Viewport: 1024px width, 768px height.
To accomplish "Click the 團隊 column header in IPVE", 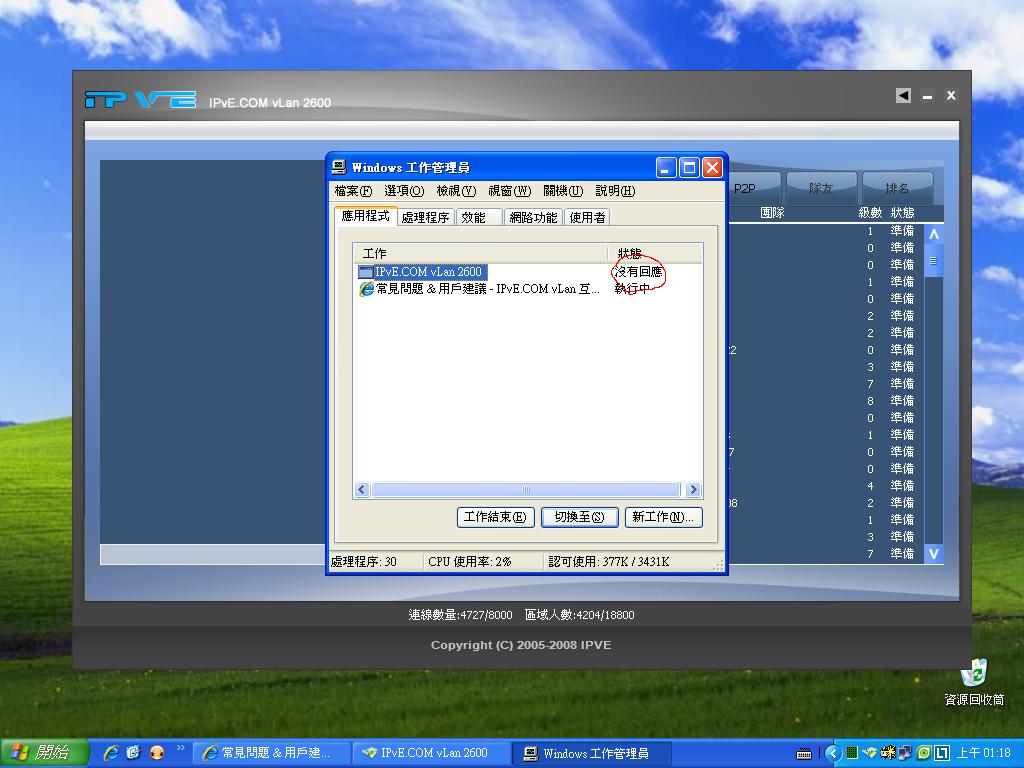I will [x=772, y=213].
